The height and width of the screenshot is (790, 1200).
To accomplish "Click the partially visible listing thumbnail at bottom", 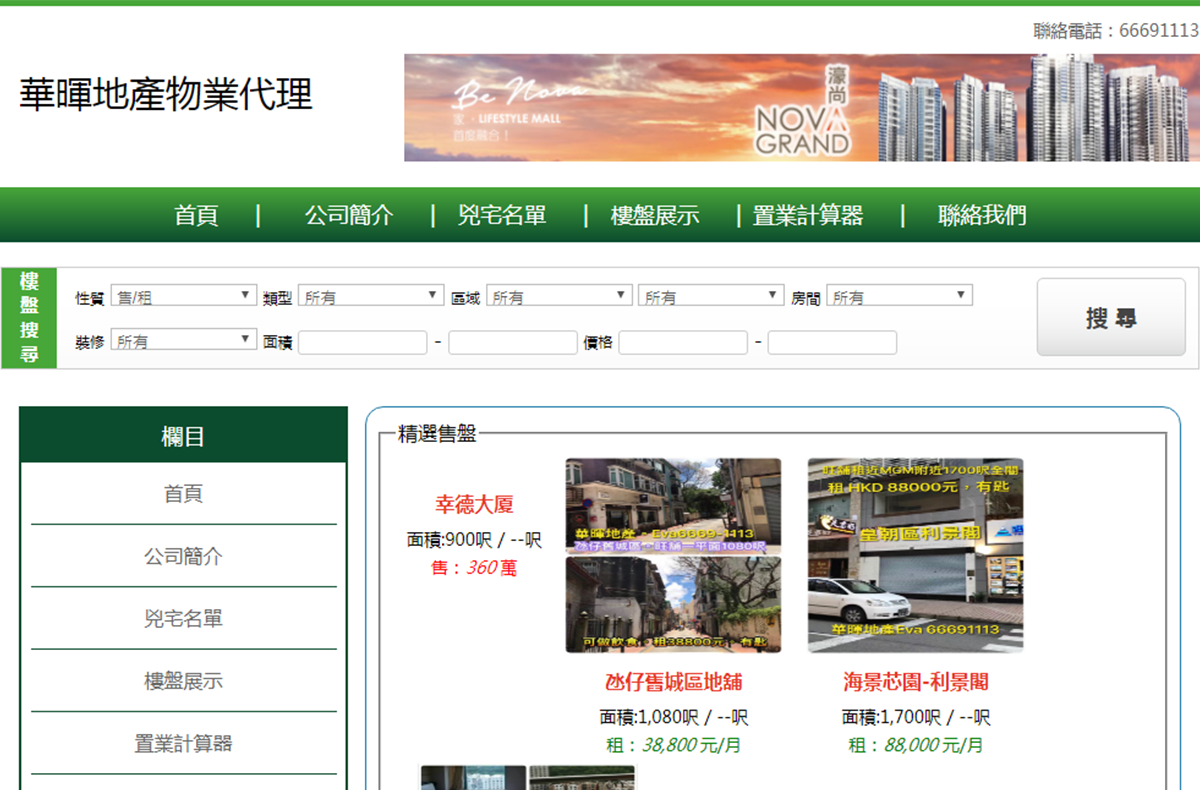I will coord(528,778).
